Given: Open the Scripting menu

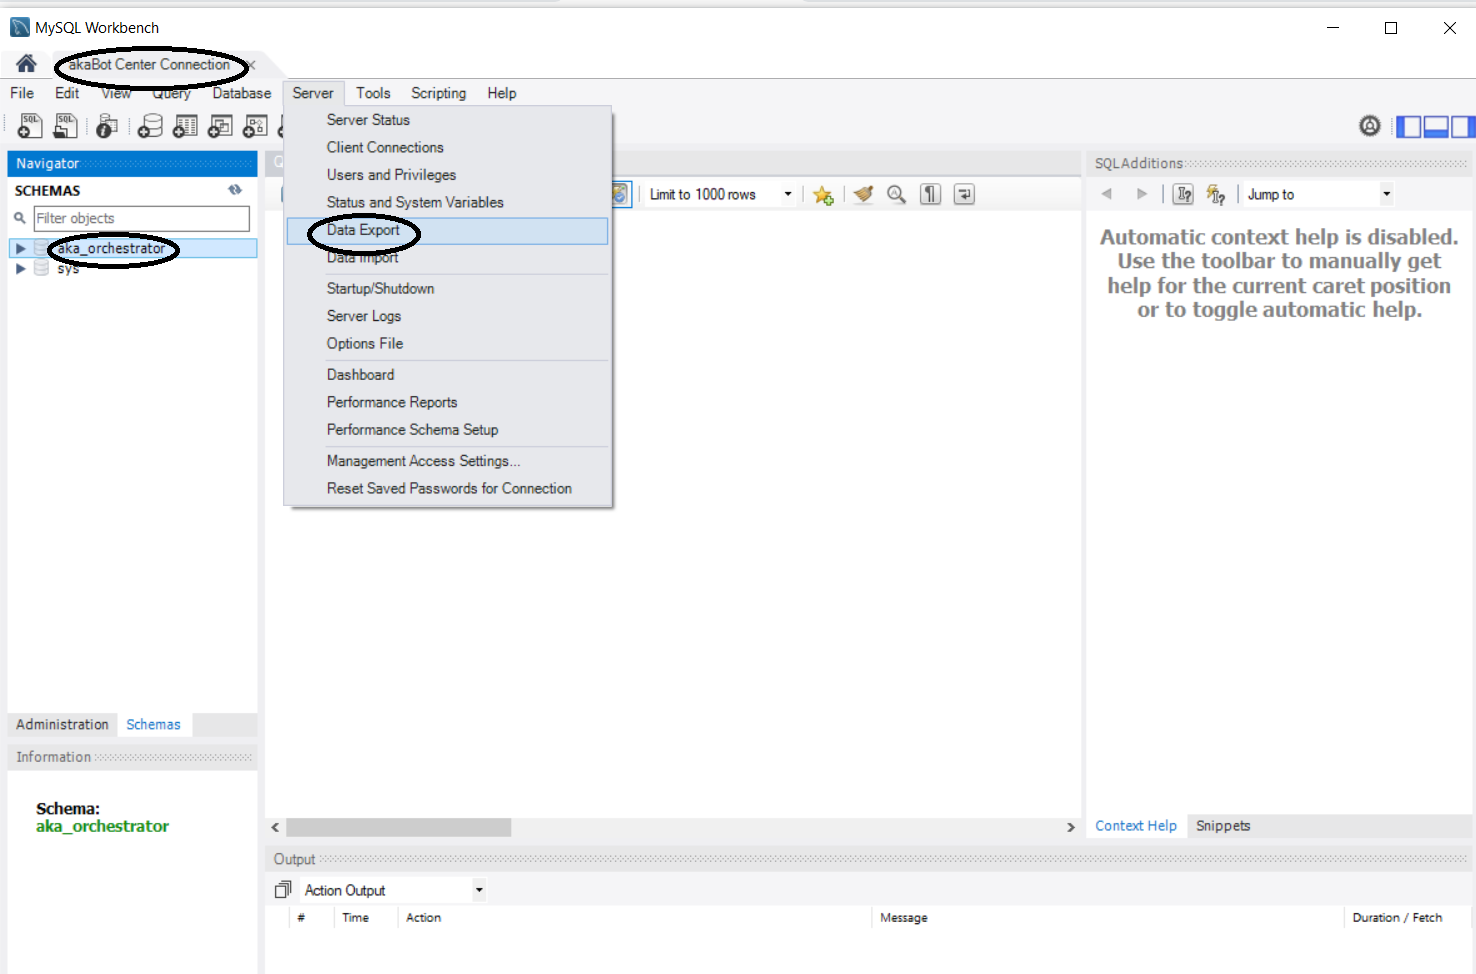Looking at the screenshot, I should (438, 93).
